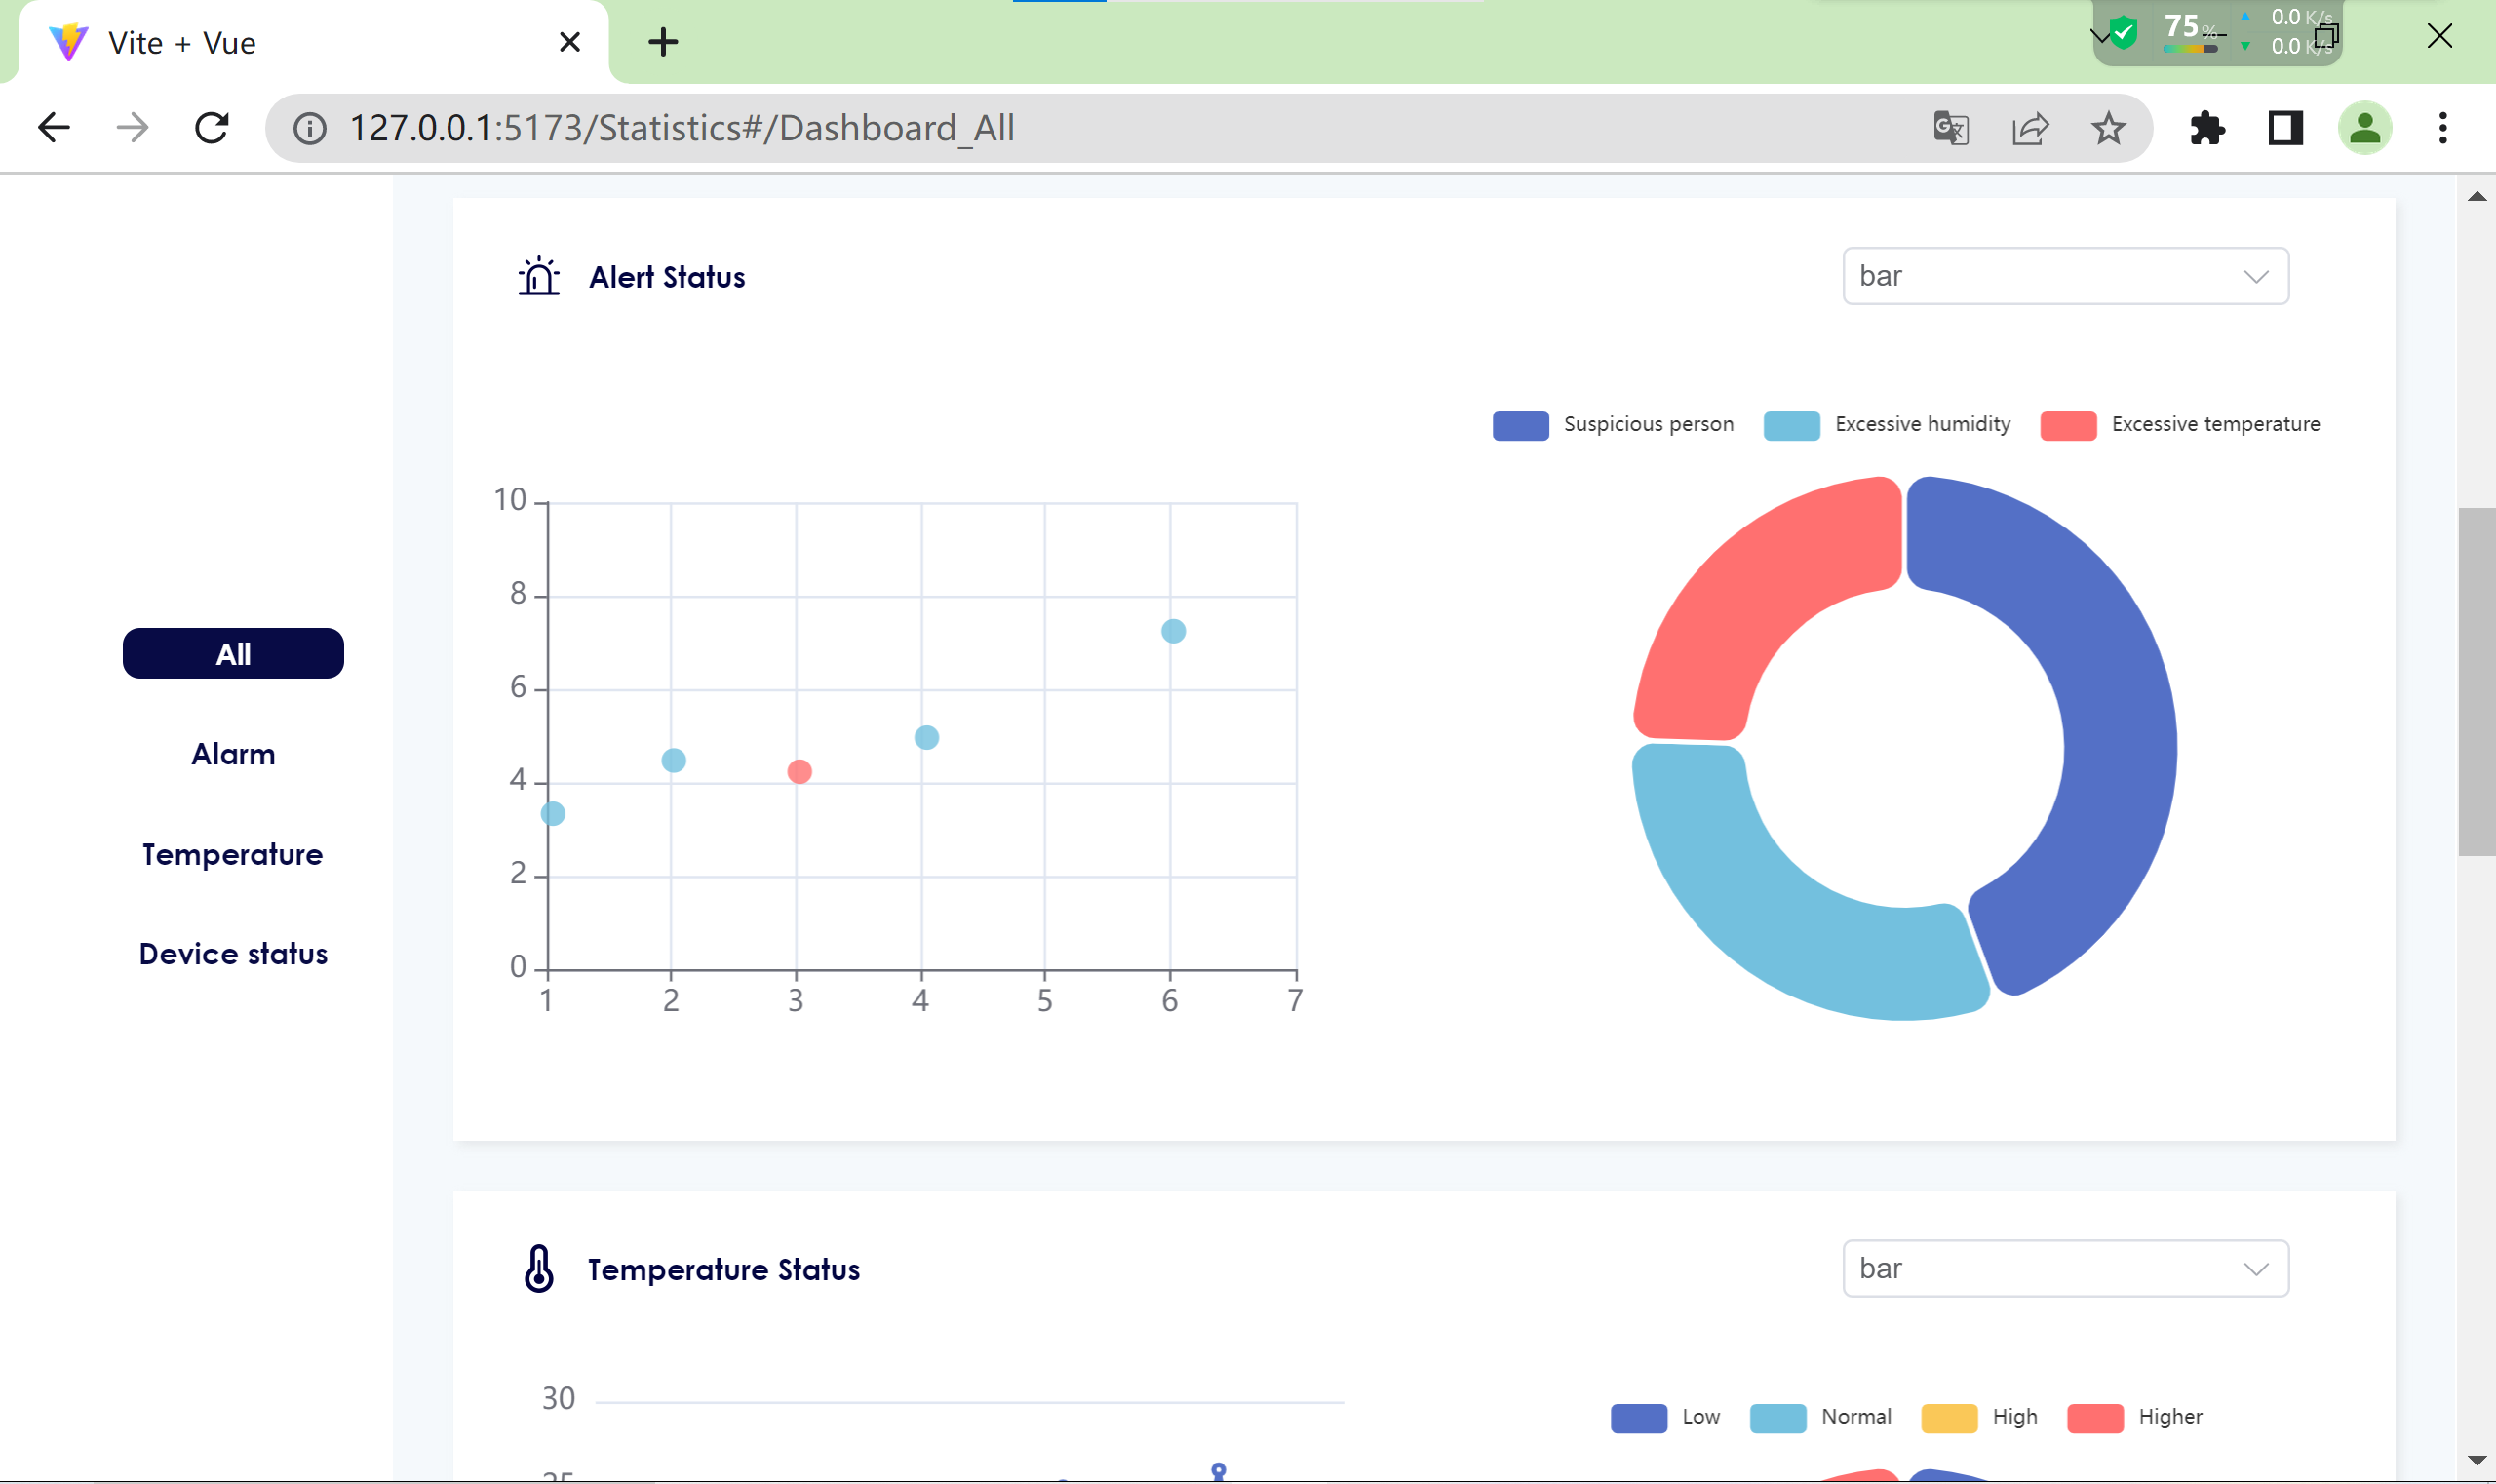The image size is (2496, 1484).
Task: Click the blue scatter point at x=4
Action: click(x=926, y=738)
